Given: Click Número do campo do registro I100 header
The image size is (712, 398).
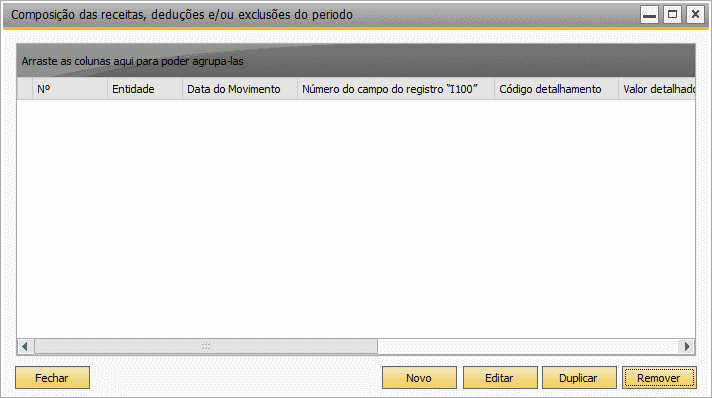Looking at the screenshot, I should [x=396, y=89].
